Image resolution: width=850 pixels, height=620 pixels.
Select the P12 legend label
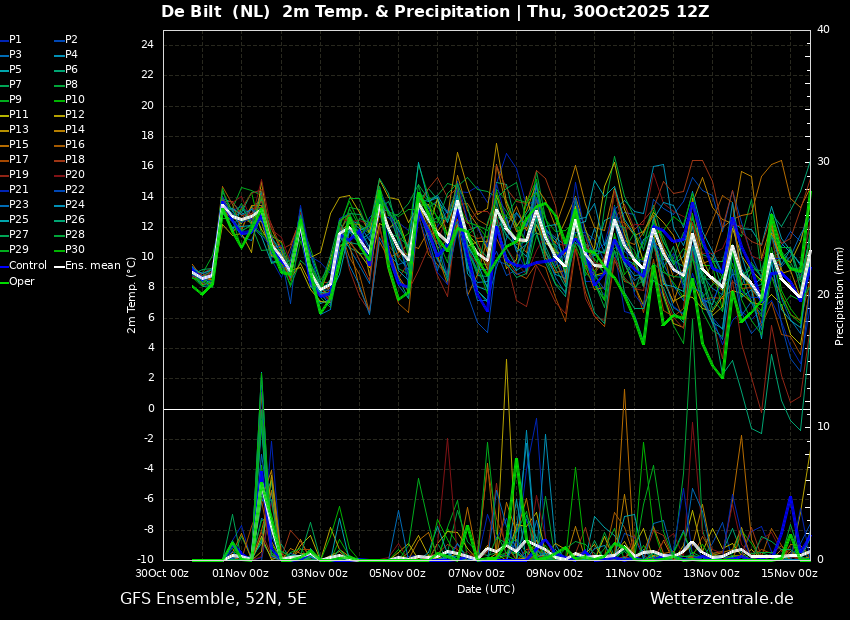[x=75, y=114]
